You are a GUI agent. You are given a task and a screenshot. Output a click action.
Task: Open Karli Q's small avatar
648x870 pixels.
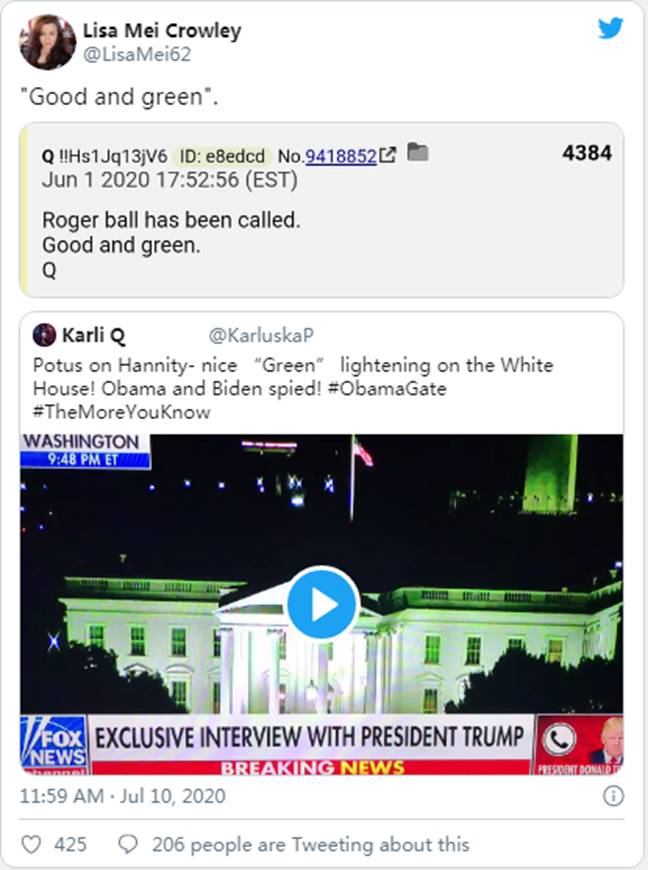click(x=44, y=335)
